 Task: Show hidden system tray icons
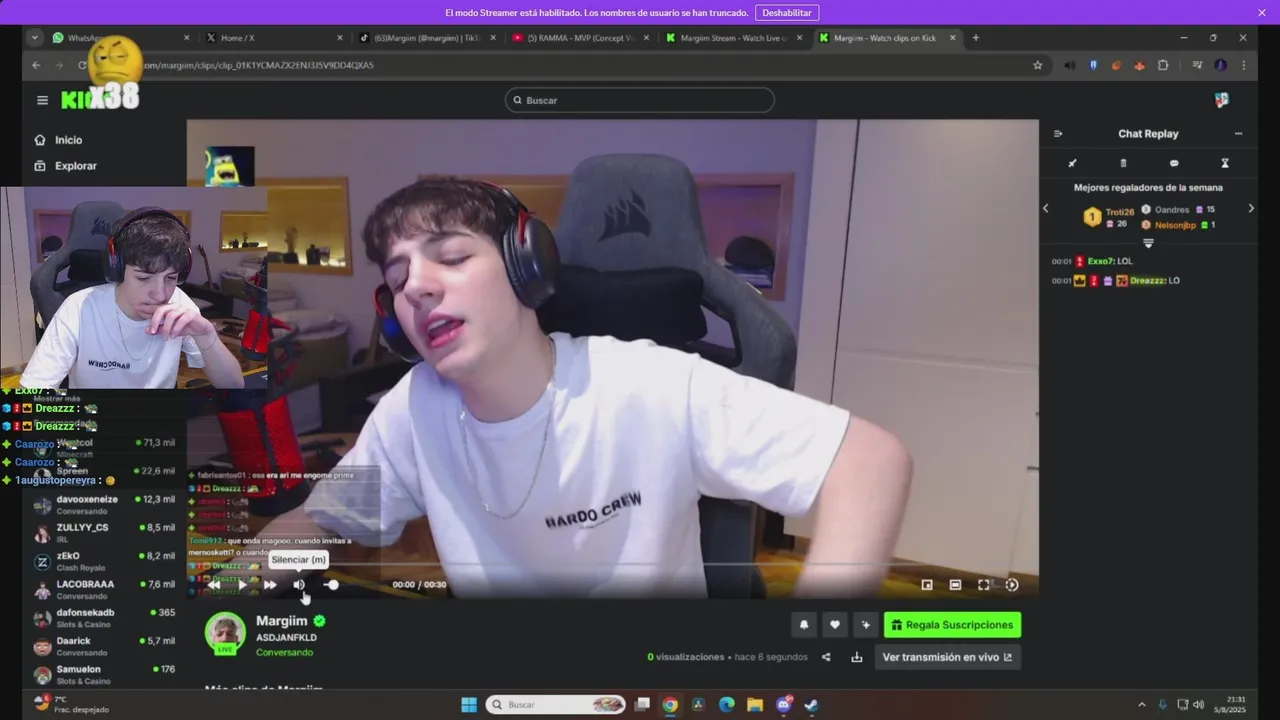coord(1142,705)
